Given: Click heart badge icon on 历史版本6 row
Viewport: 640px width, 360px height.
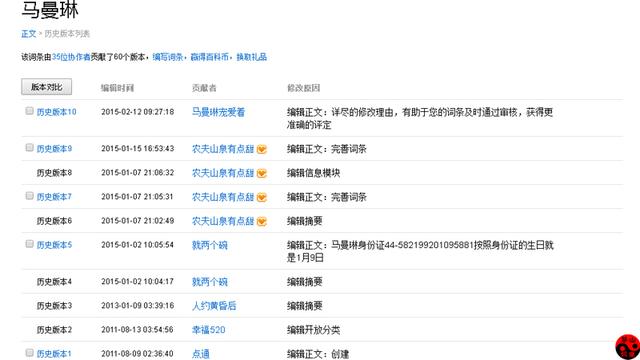Looking at the screenshot, I should point(262,222).
